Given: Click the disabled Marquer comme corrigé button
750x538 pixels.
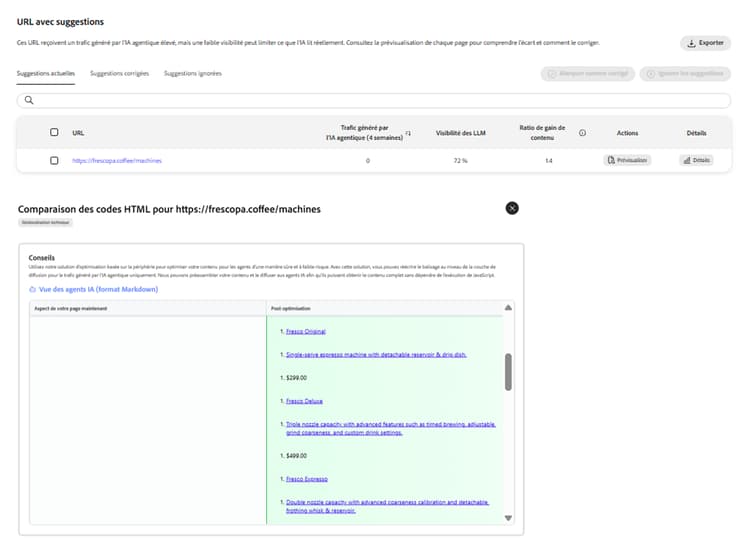Looking at the screenshot, I should click(588, 74).
